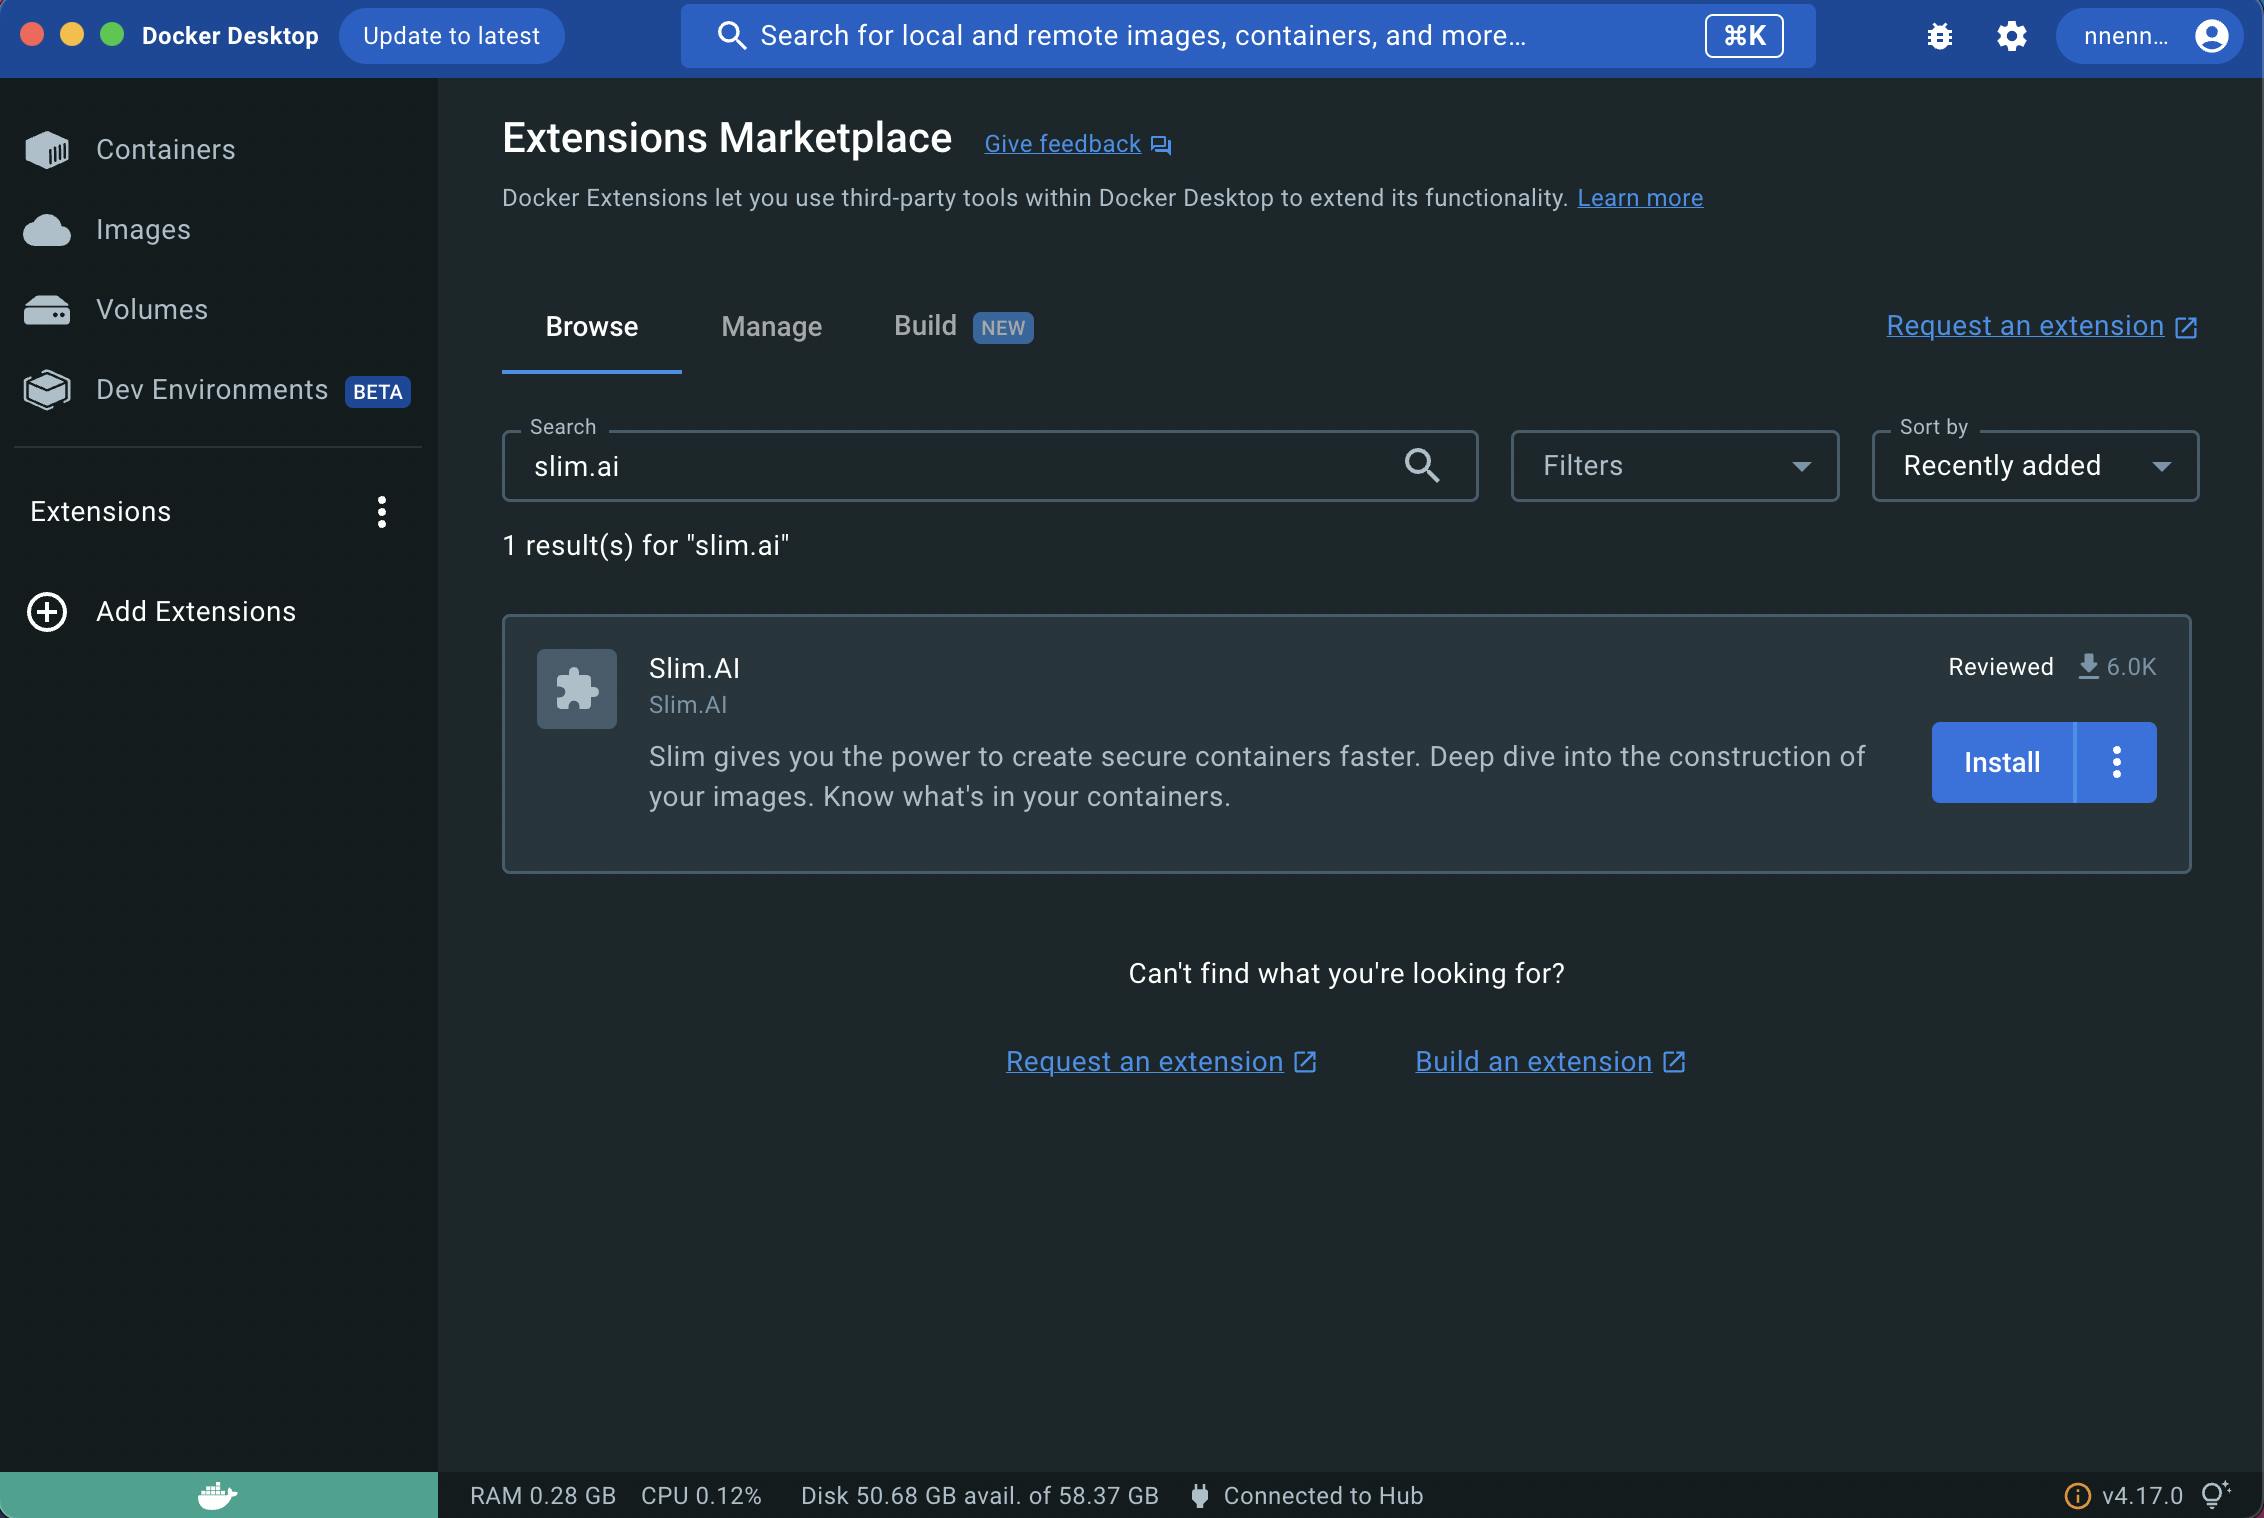Click the Reviewed label on Slim.AI card
This screenshot has height=1518, width=2264.
coord(2001,667)
